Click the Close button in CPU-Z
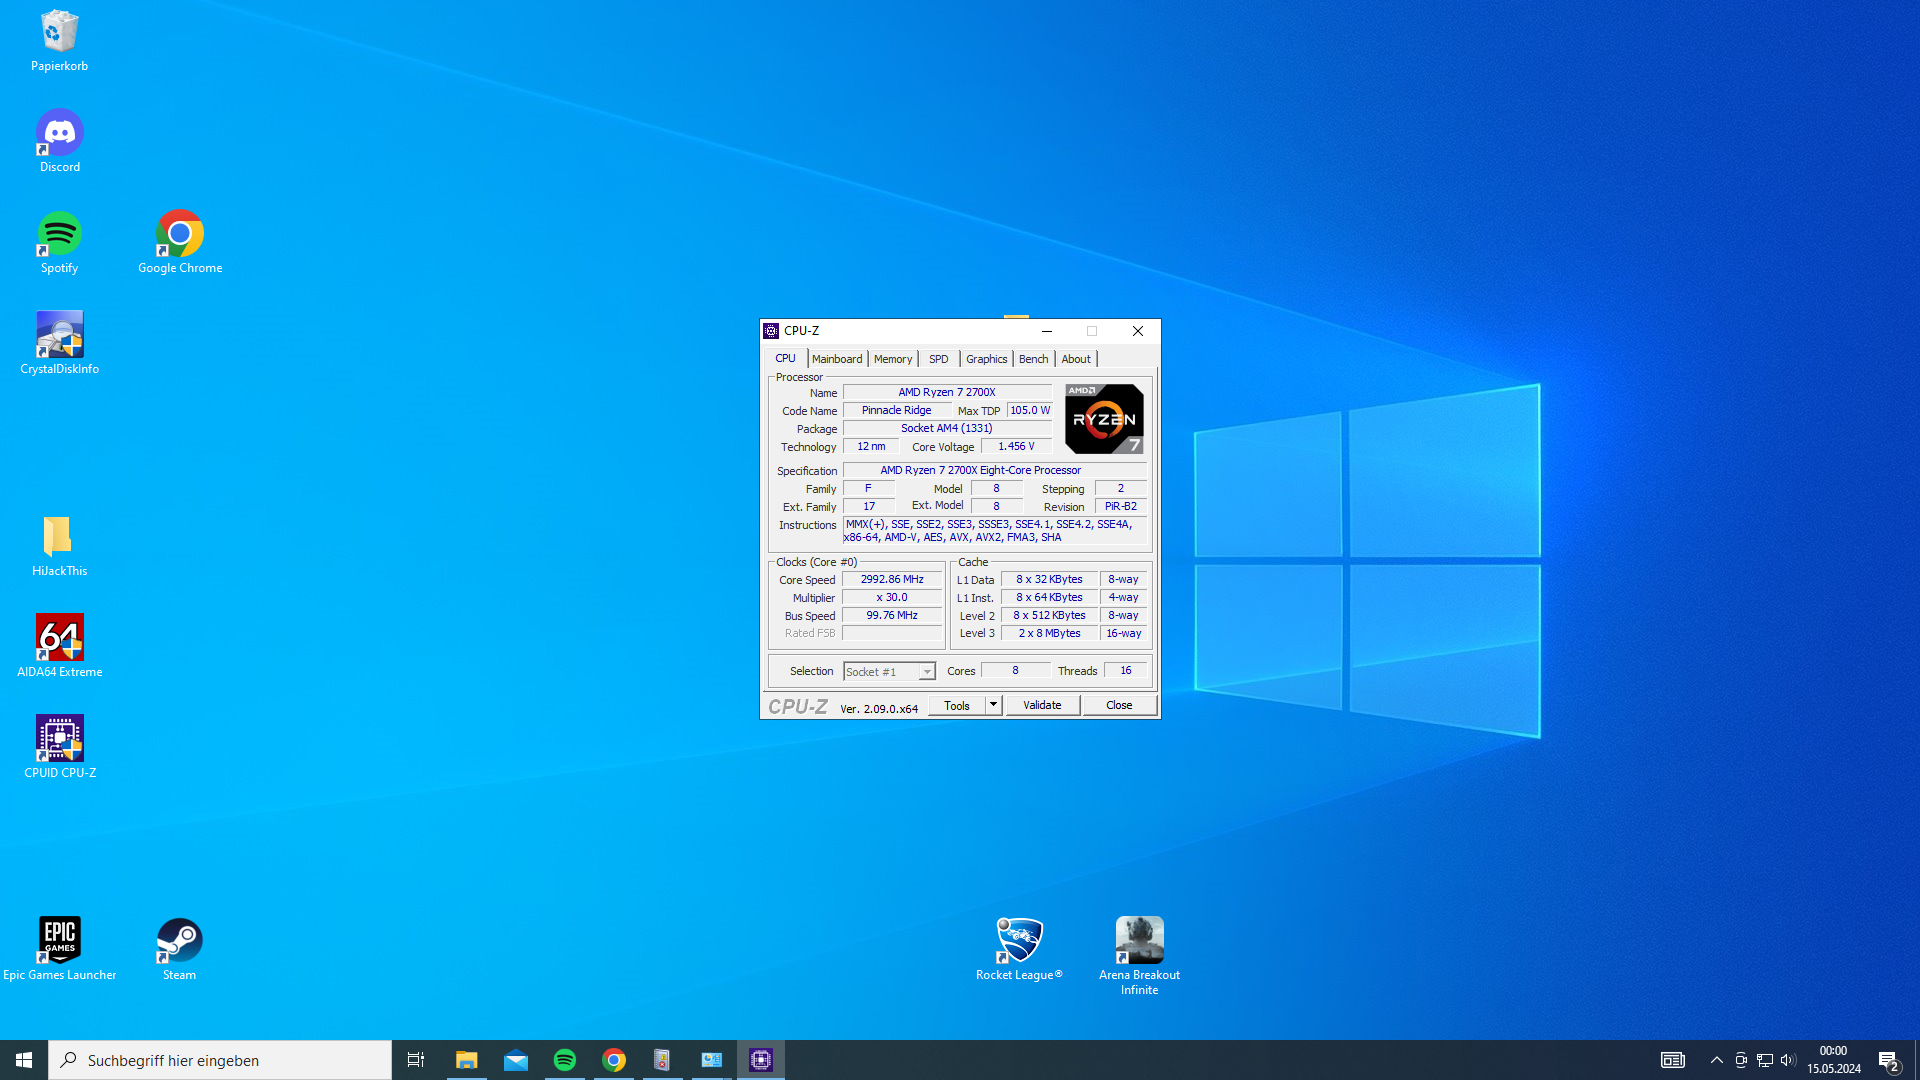 [1119, 705]
